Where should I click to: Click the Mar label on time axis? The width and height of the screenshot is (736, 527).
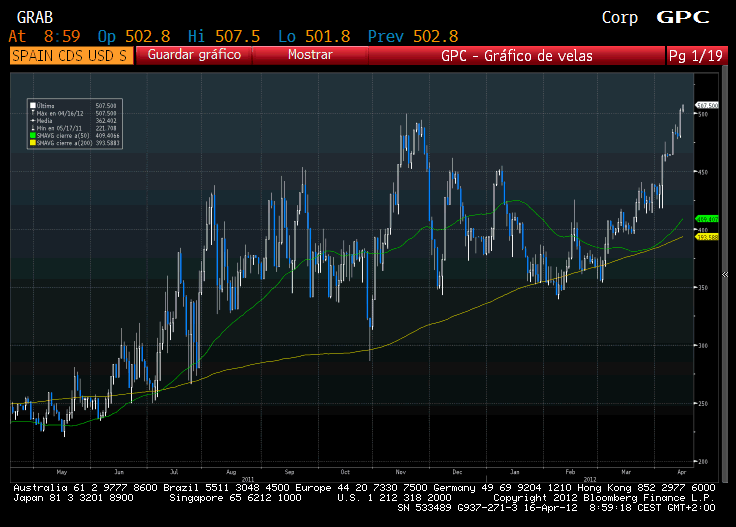(626, 472)
